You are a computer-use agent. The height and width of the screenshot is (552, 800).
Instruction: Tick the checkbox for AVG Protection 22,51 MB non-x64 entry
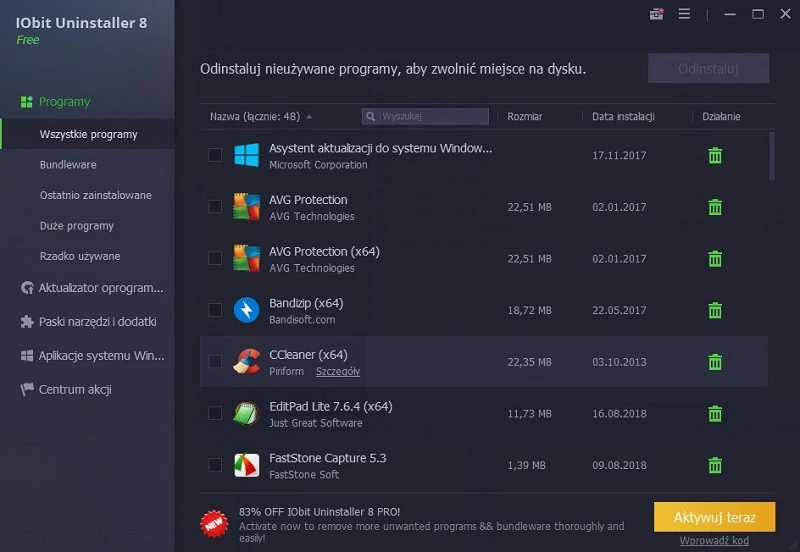click(x=215, y=206)
